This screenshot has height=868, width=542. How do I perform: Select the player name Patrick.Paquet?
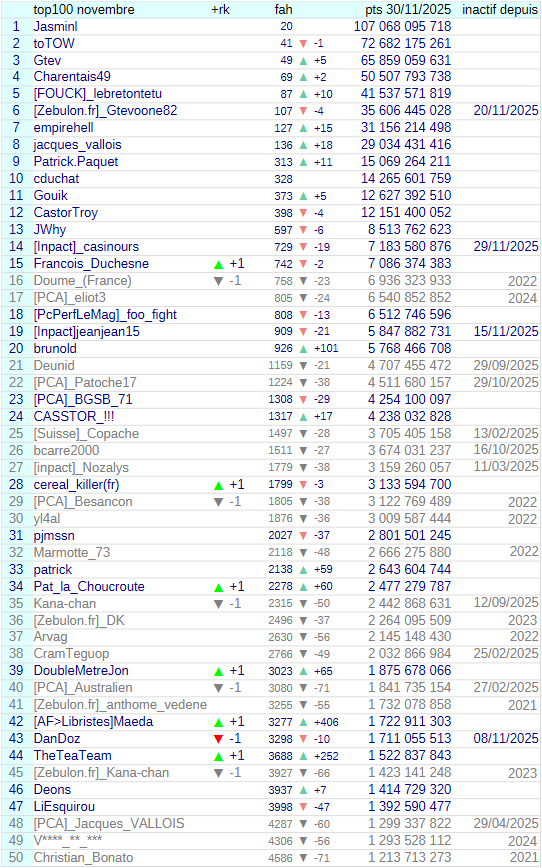tap(76, 162)
